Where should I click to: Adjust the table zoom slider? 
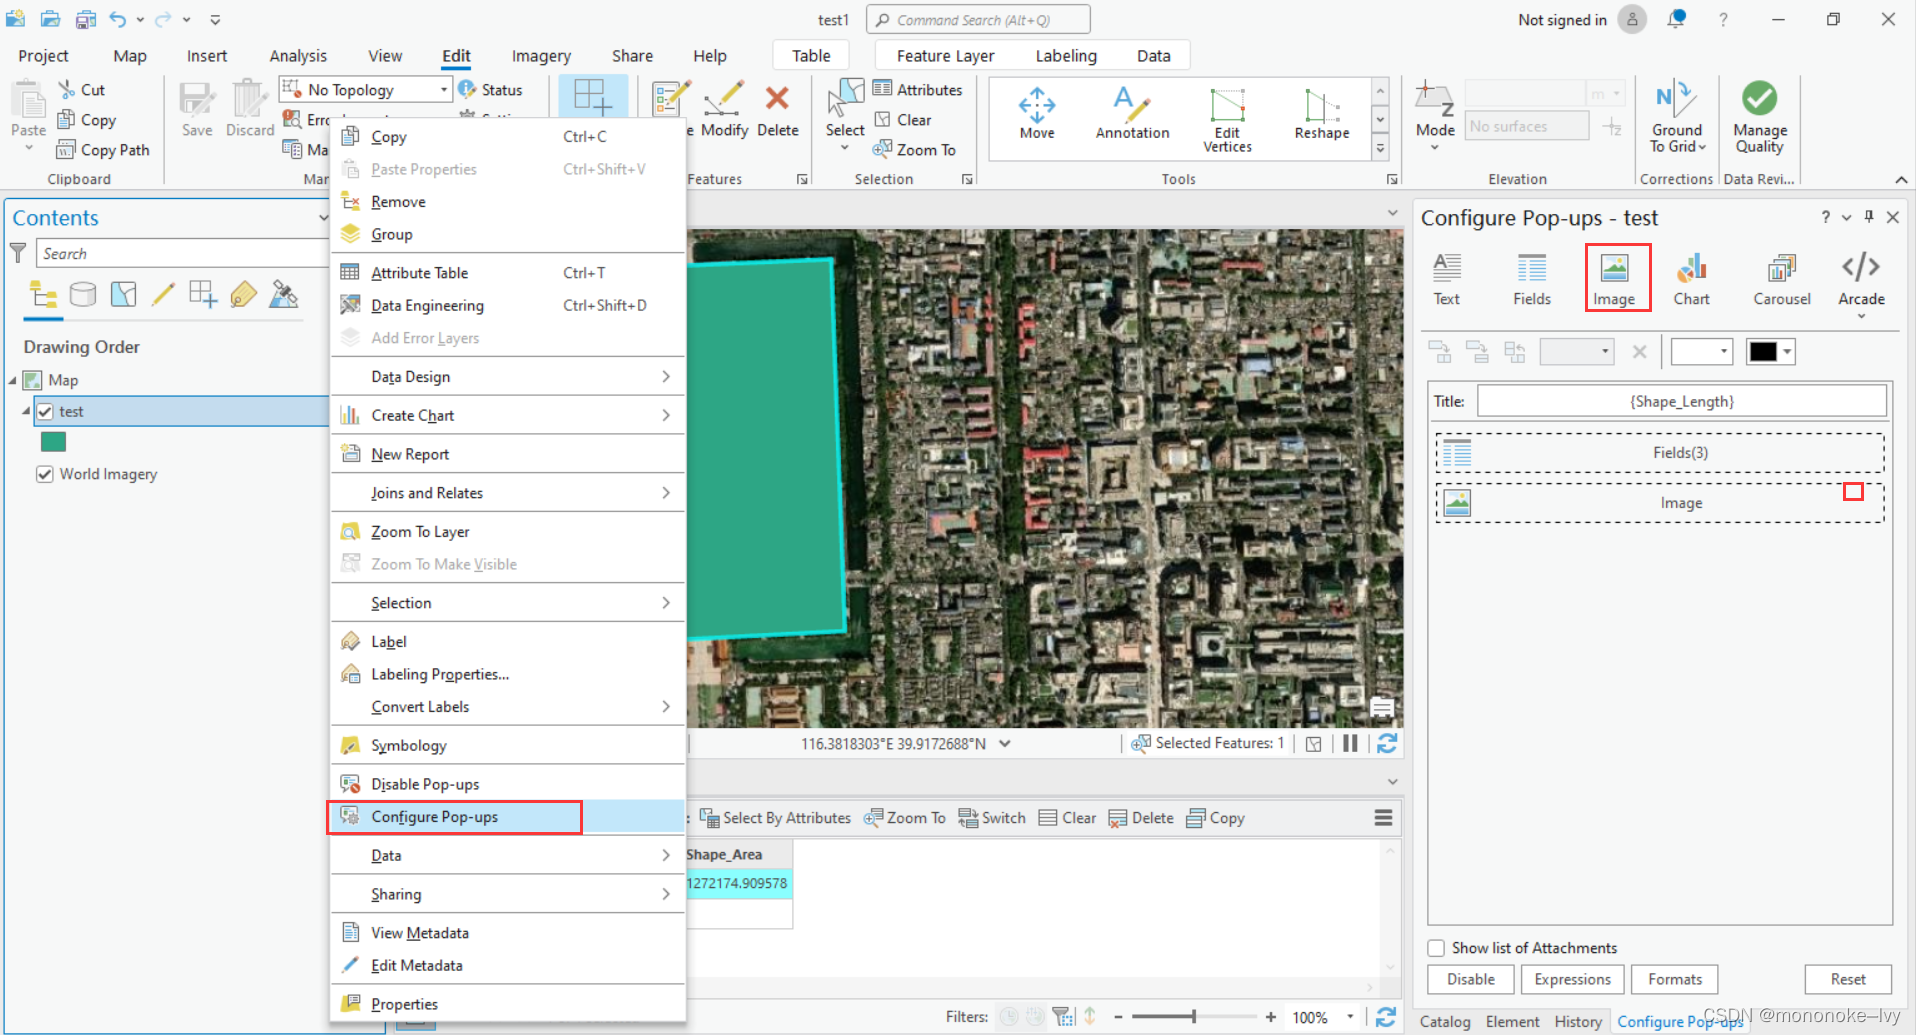(x=1193, y=1017)
